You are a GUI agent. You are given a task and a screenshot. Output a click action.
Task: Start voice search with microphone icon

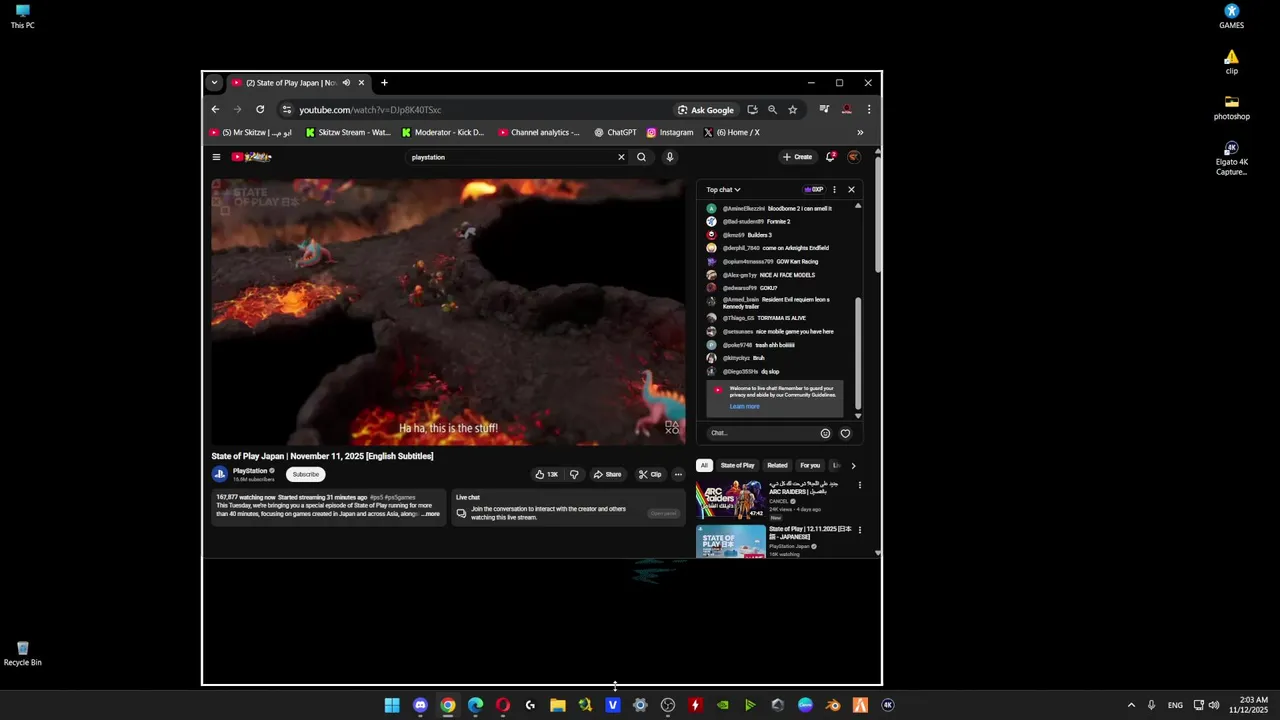(x=670, y=157)
